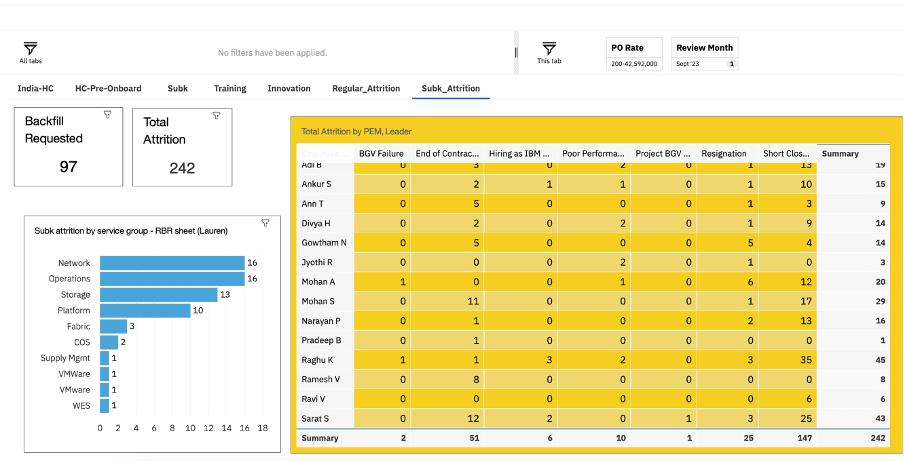
Task: Click the BGV Failure column header
Action: pos(381,153)
